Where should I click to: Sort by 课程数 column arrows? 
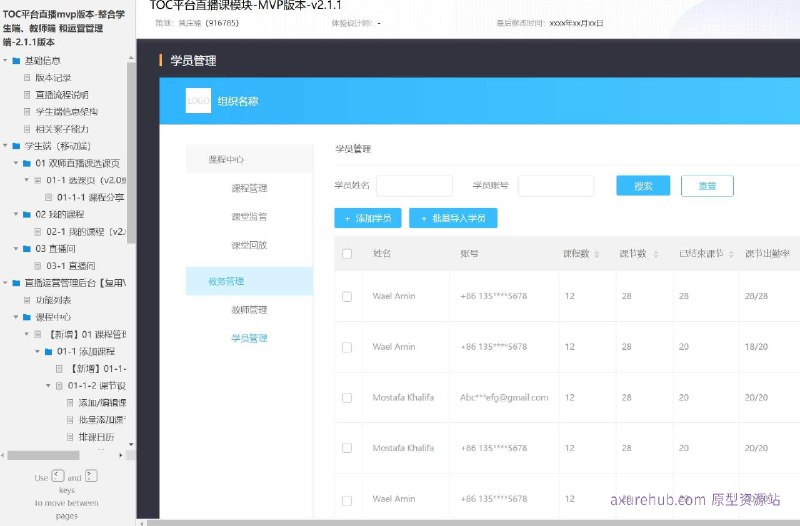(596, 254)
